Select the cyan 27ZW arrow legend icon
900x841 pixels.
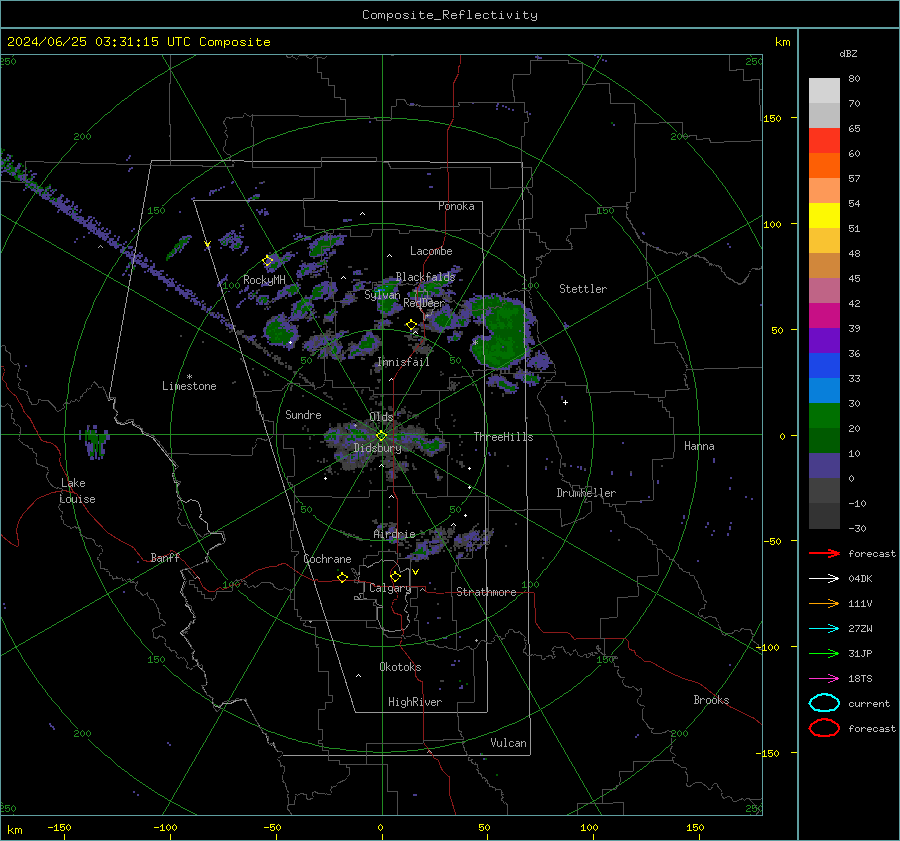click(x=824, y=629)
